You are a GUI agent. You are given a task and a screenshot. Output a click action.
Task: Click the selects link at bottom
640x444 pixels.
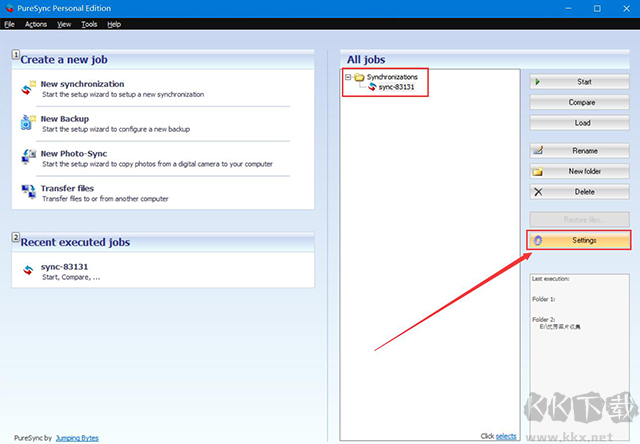click(x=506, y=436)
